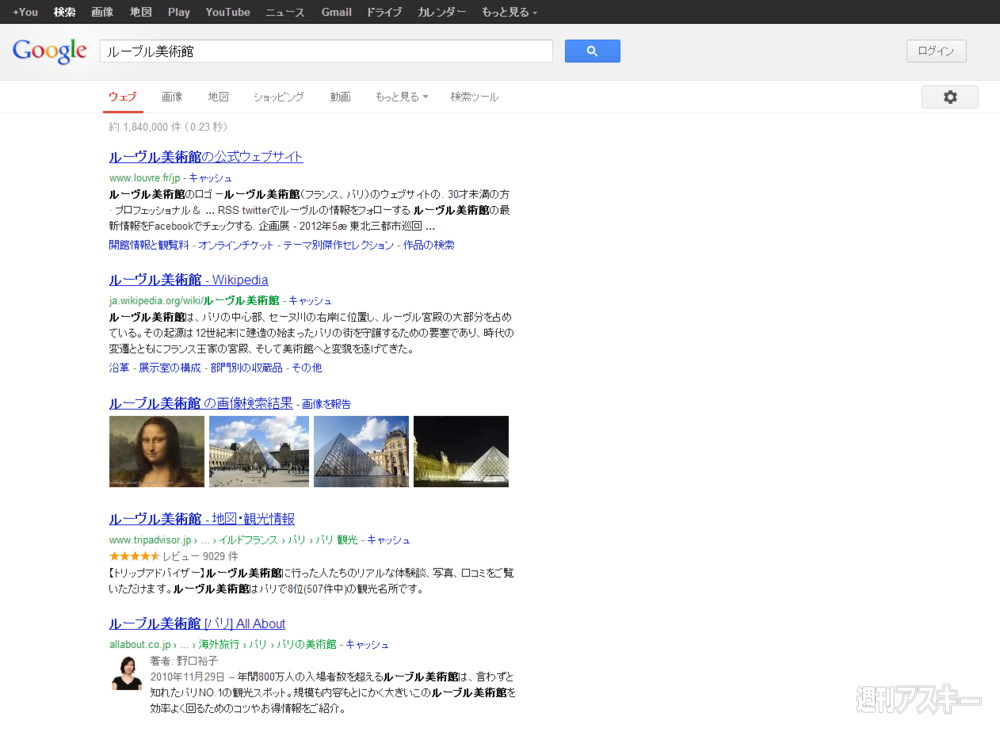
Task: Open the cached link for the allabout result
Action: [x=367, y=645]
